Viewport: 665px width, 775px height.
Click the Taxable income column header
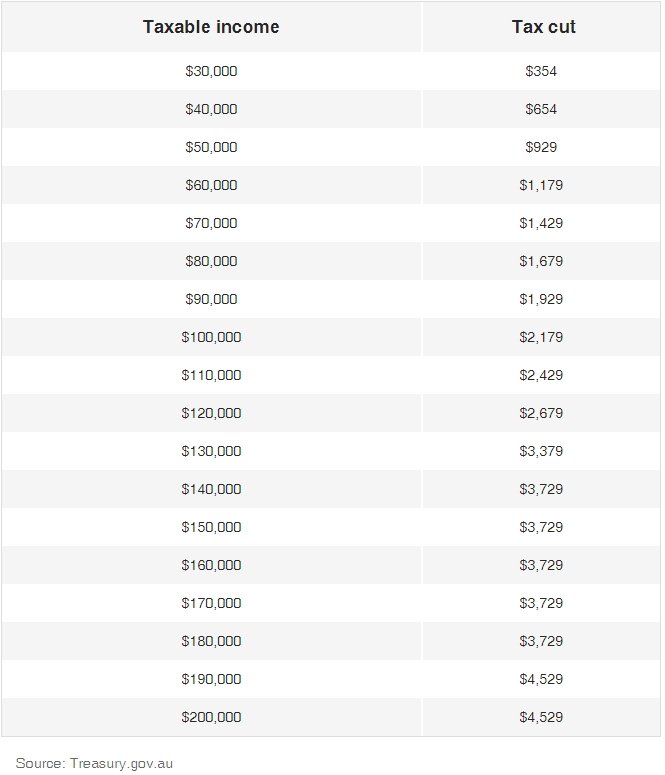coord(211,27)
